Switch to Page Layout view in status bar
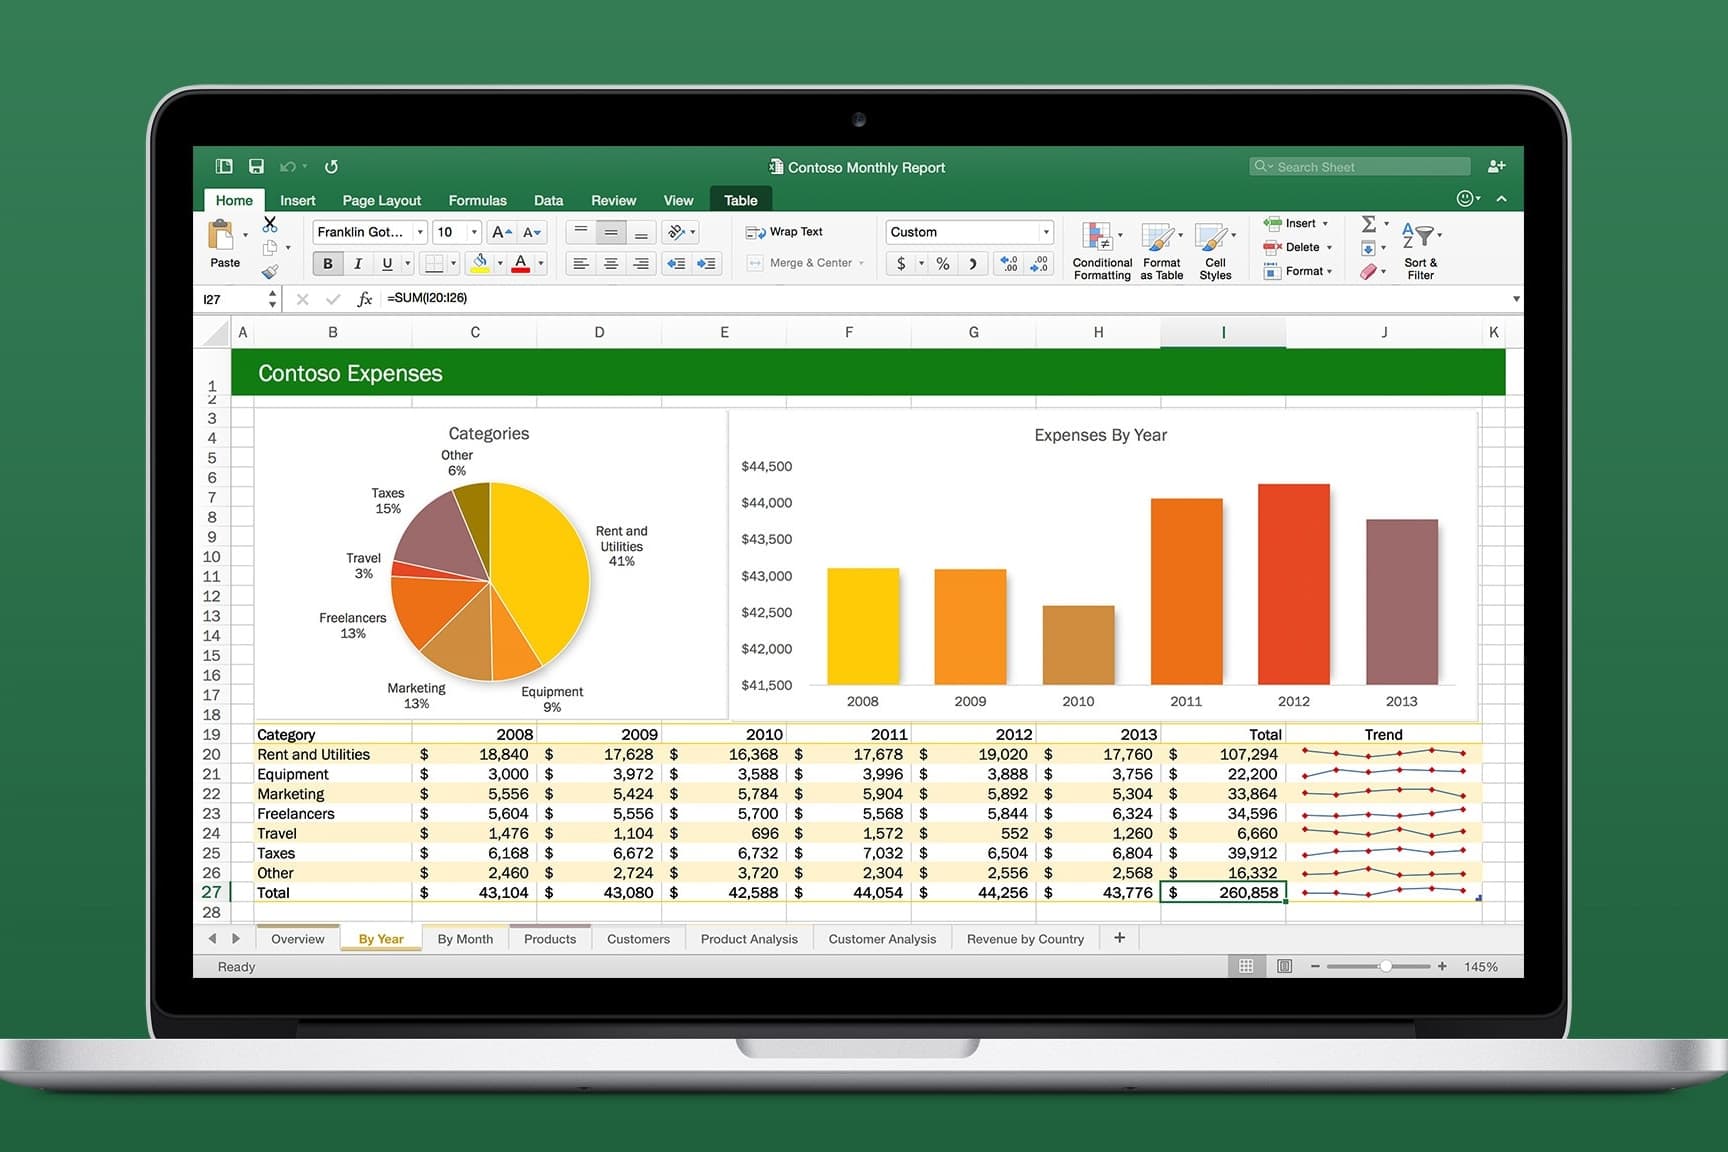 point(1285,966)
